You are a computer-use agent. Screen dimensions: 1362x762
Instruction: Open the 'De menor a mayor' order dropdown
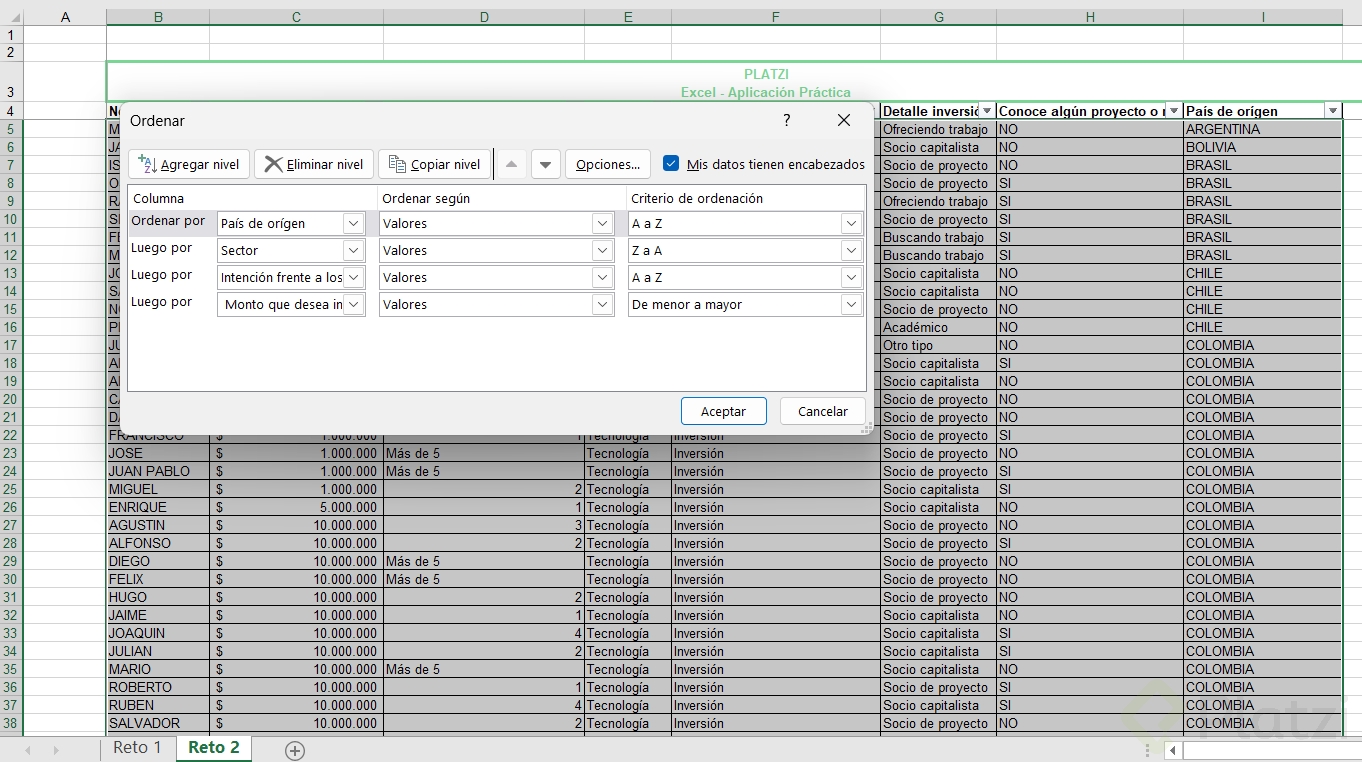point(851,305)
